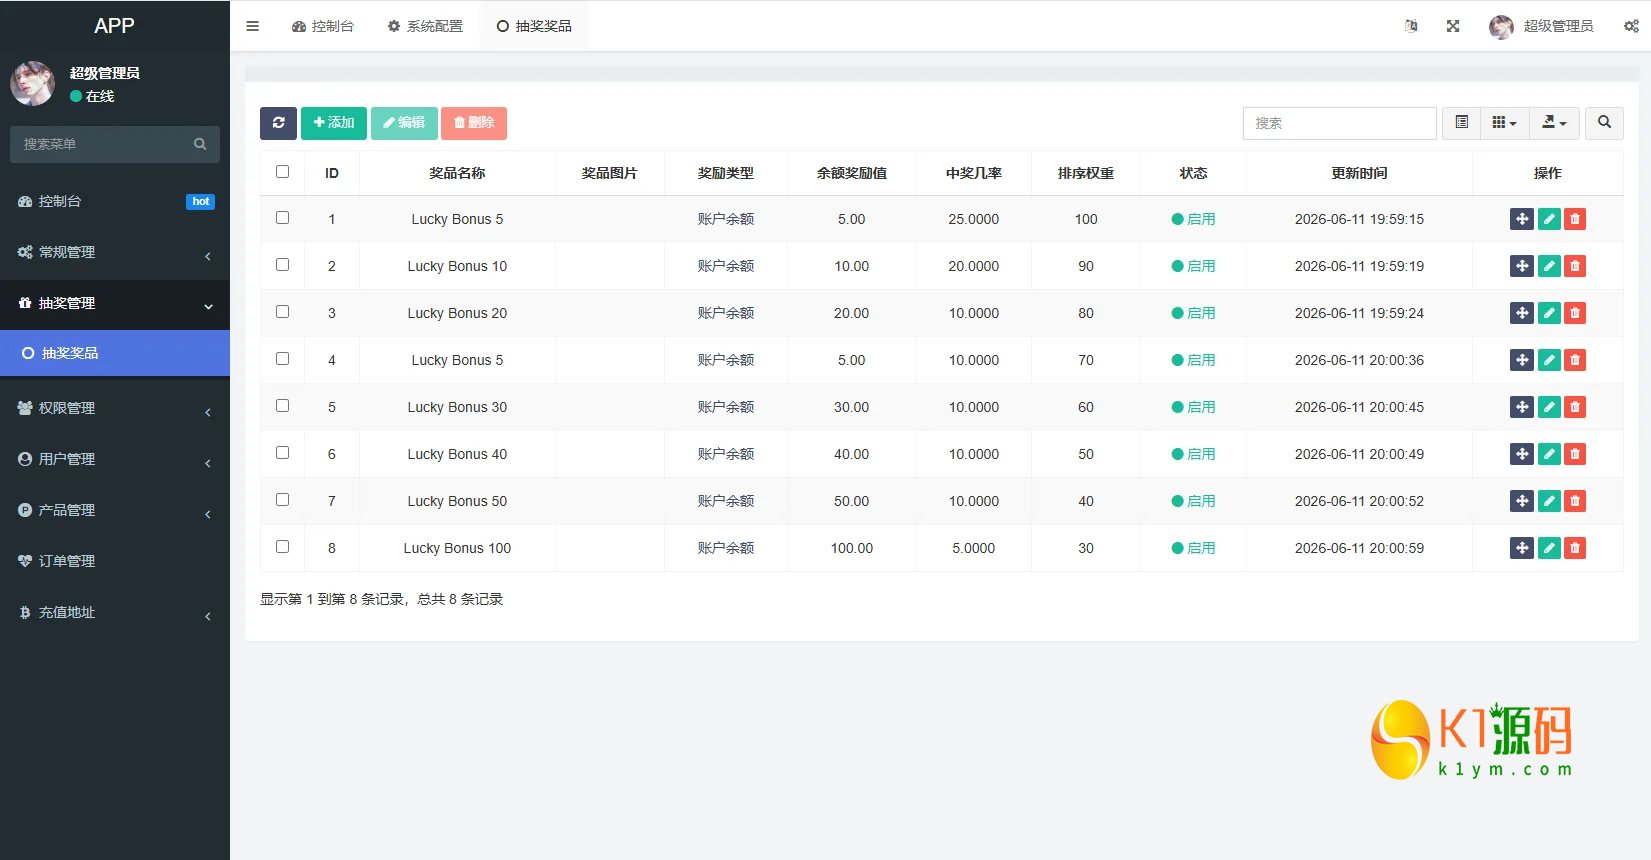This screenshot has height=860, width=1651.
Task: Select checkbox for Lucky Bonus 30
Action: point(282,406)
